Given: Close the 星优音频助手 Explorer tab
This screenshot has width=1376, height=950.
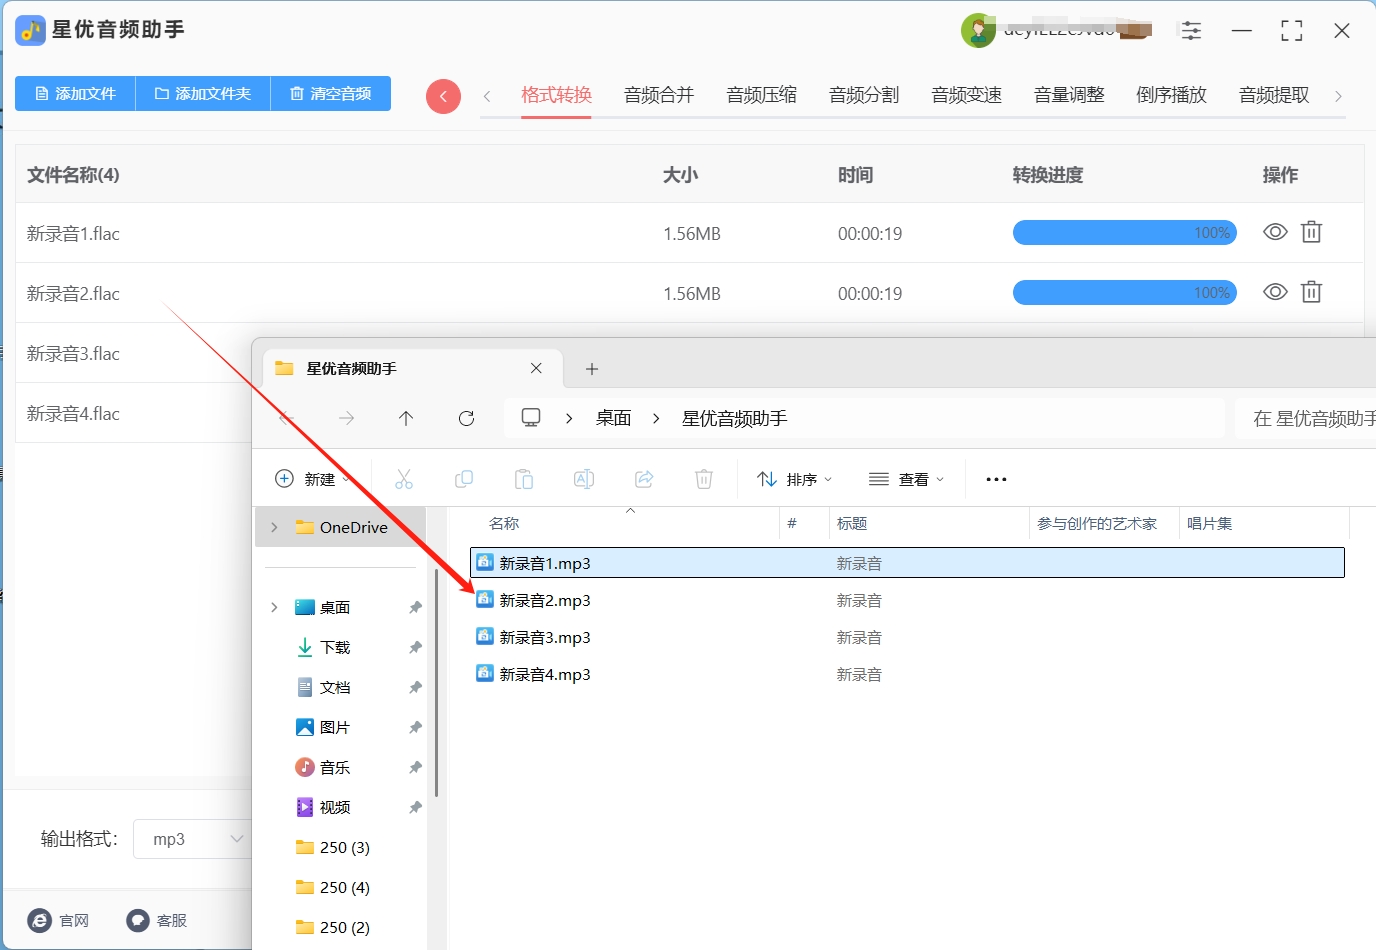Looking at the screenshot, I should click(536, 368).
